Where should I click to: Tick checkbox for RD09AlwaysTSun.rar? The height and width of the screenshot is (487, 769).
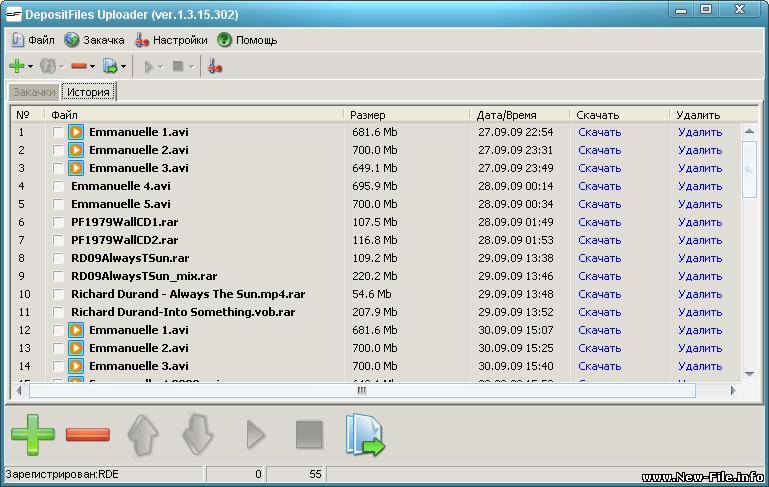pyautogui.click(x=58, y=258)
